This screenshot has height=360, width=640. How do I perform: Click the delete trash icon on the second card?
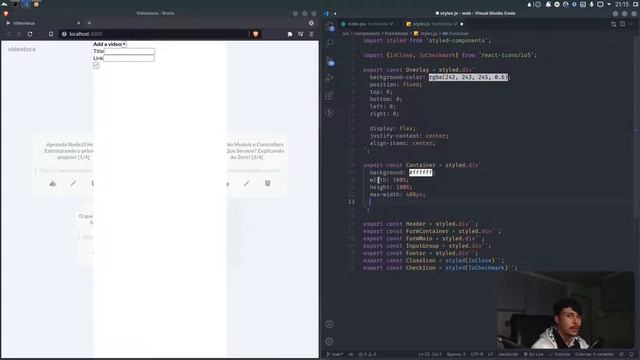point(267,184)
